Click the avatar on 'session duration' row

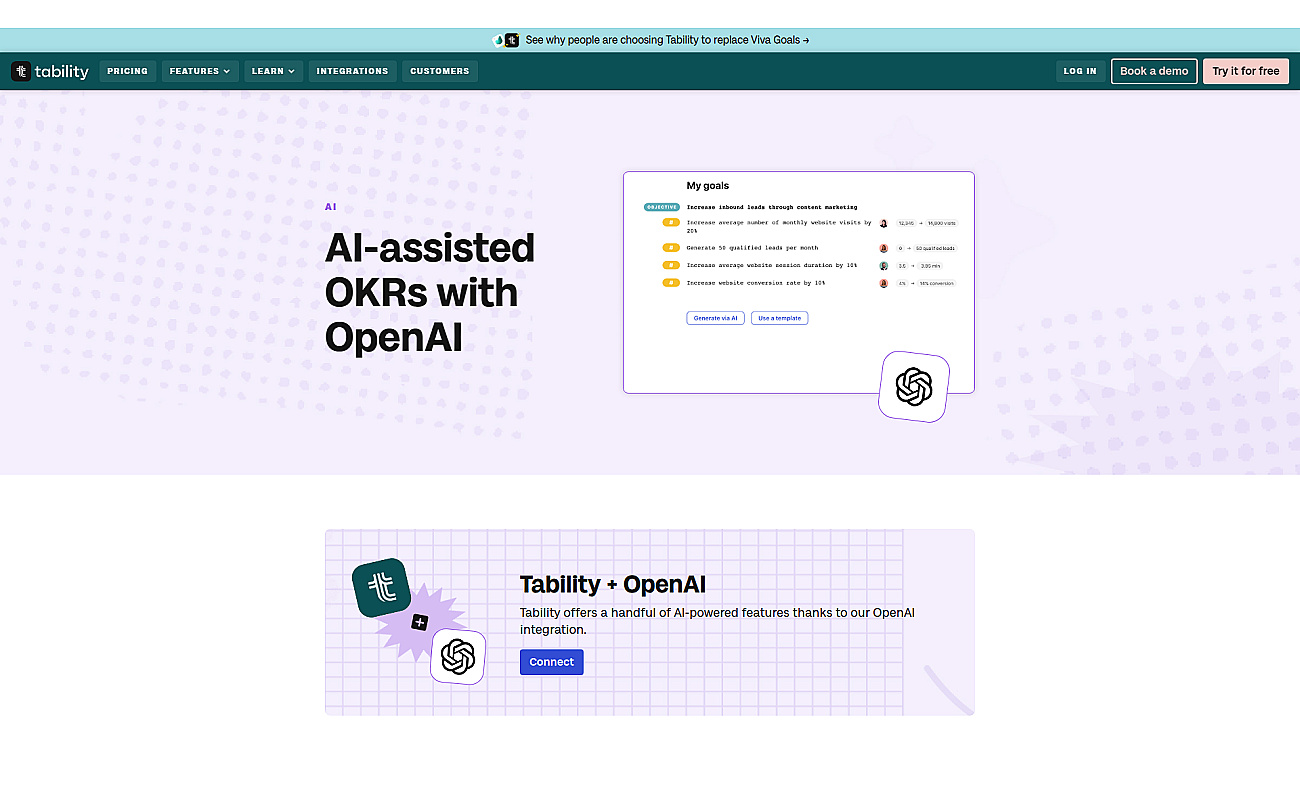(884, 266)
